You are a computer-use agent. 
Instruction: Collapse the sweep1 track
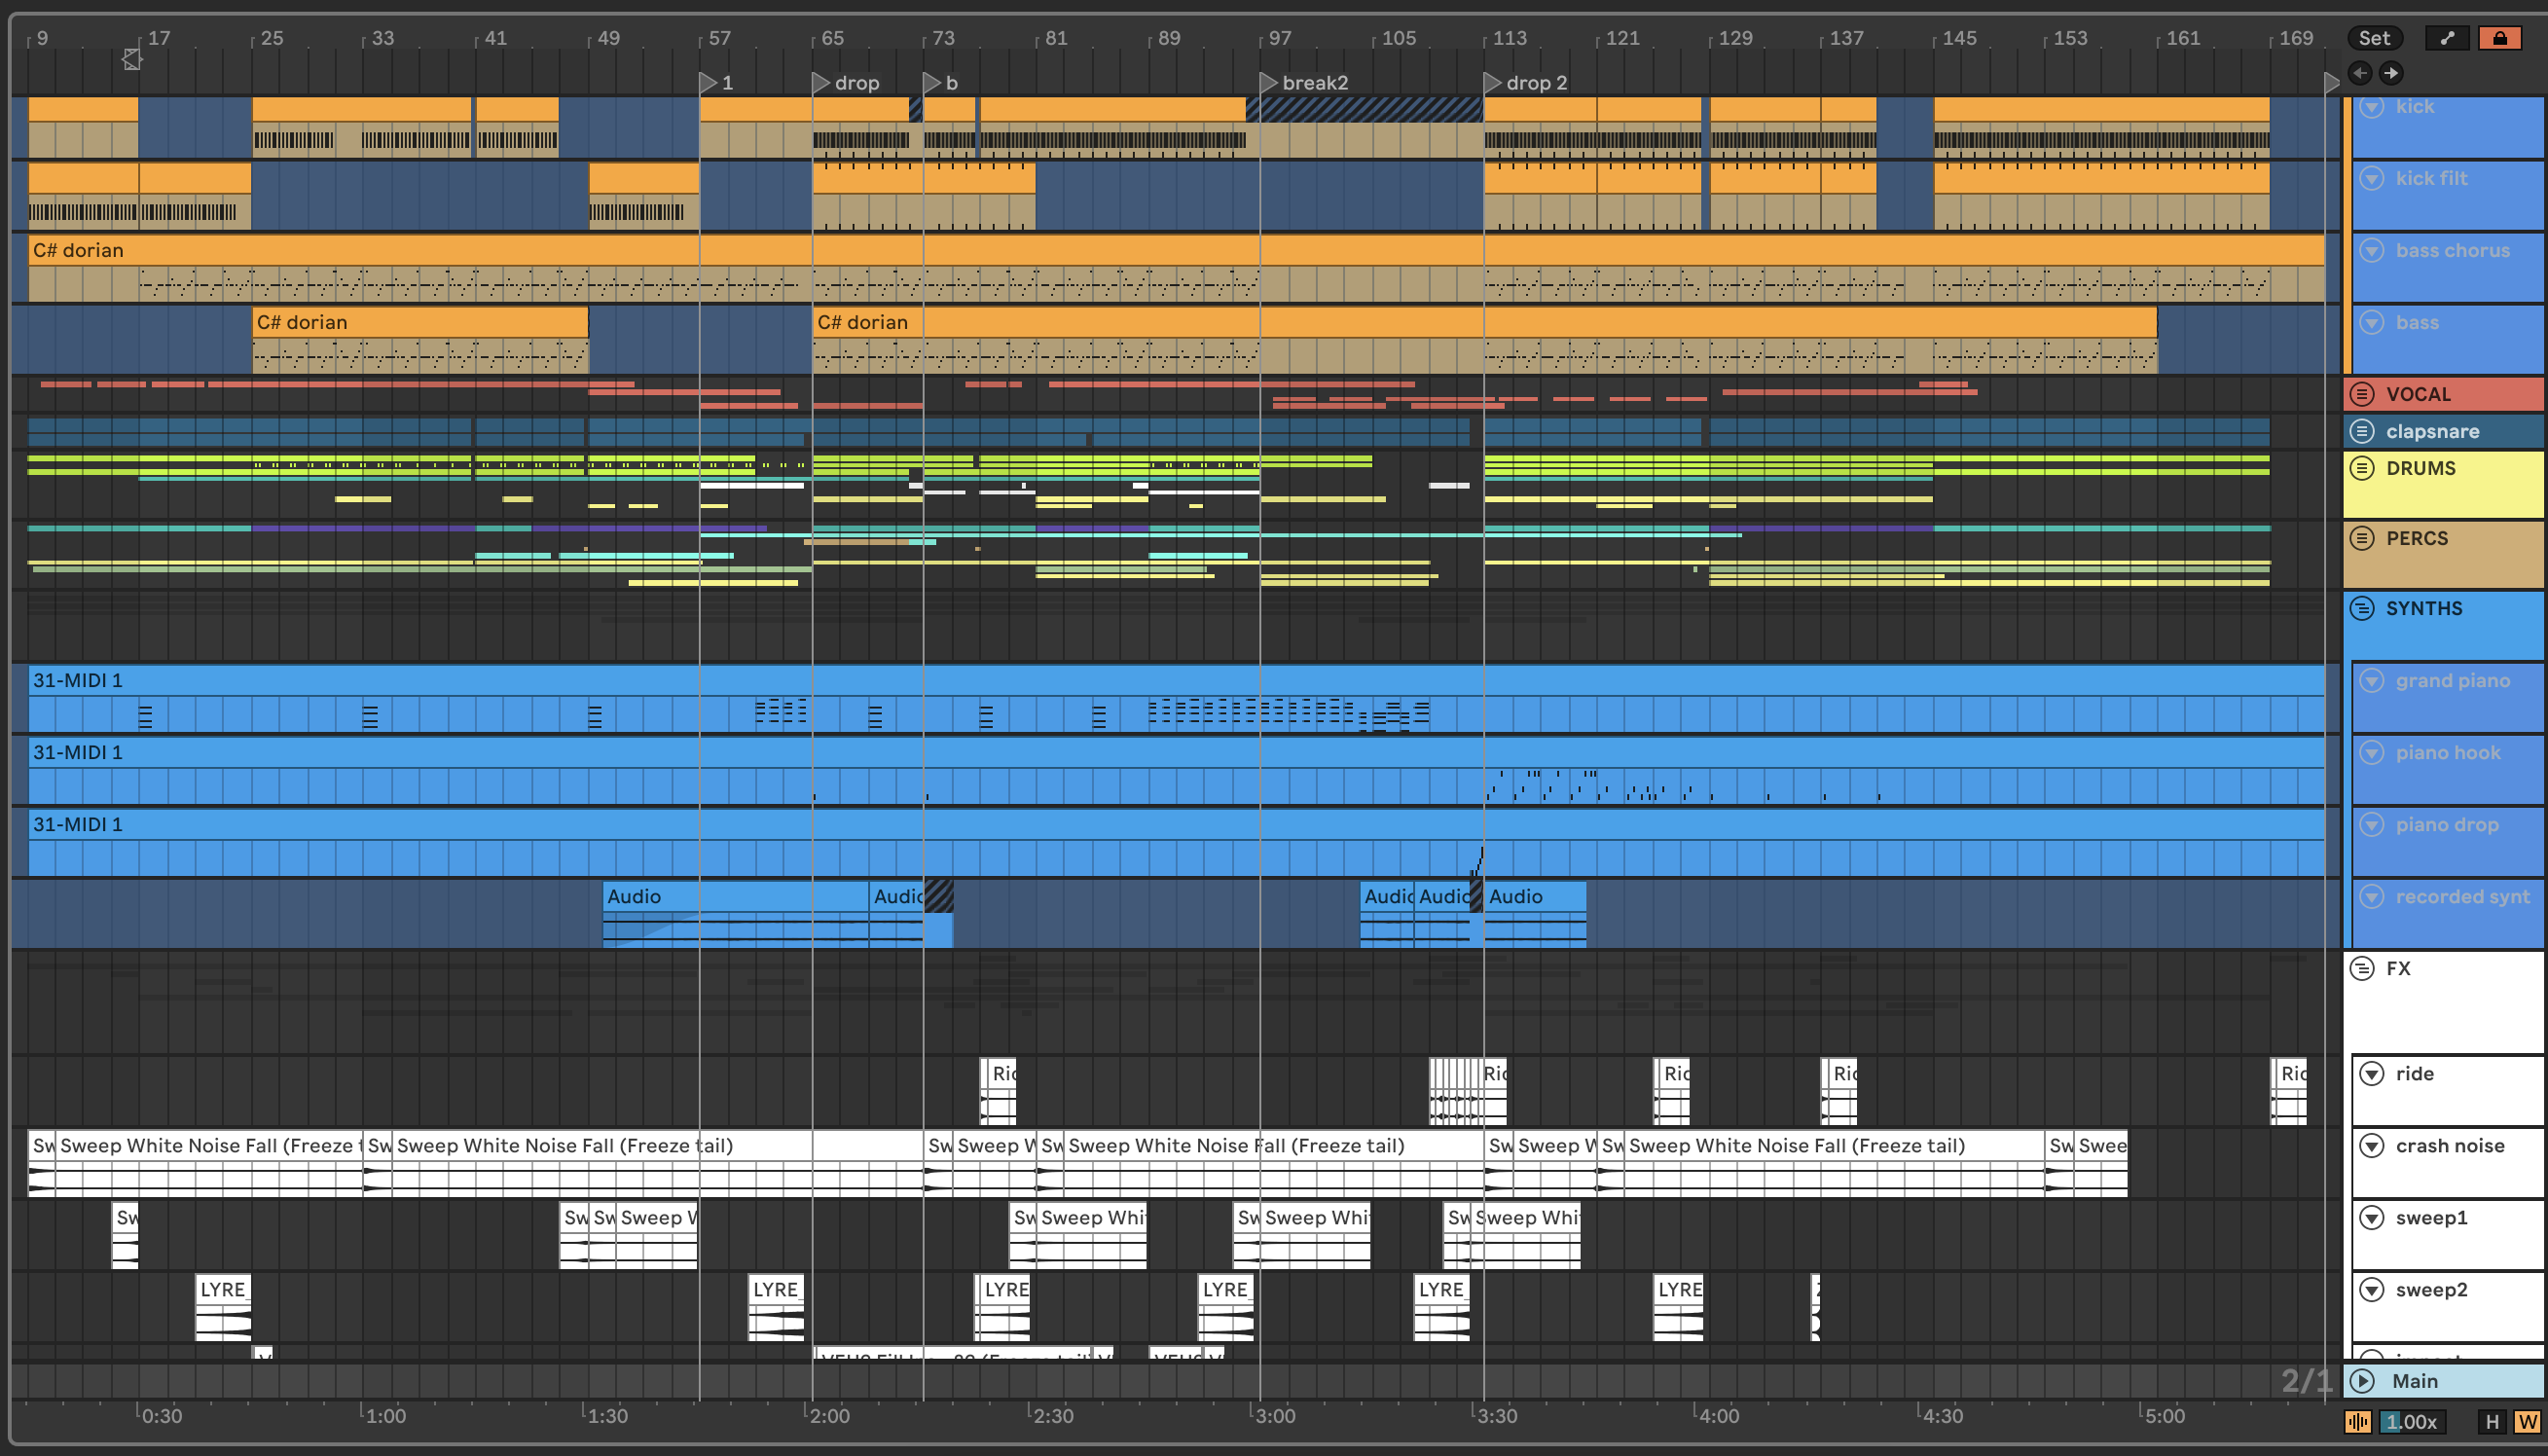pos(2372,1218)
